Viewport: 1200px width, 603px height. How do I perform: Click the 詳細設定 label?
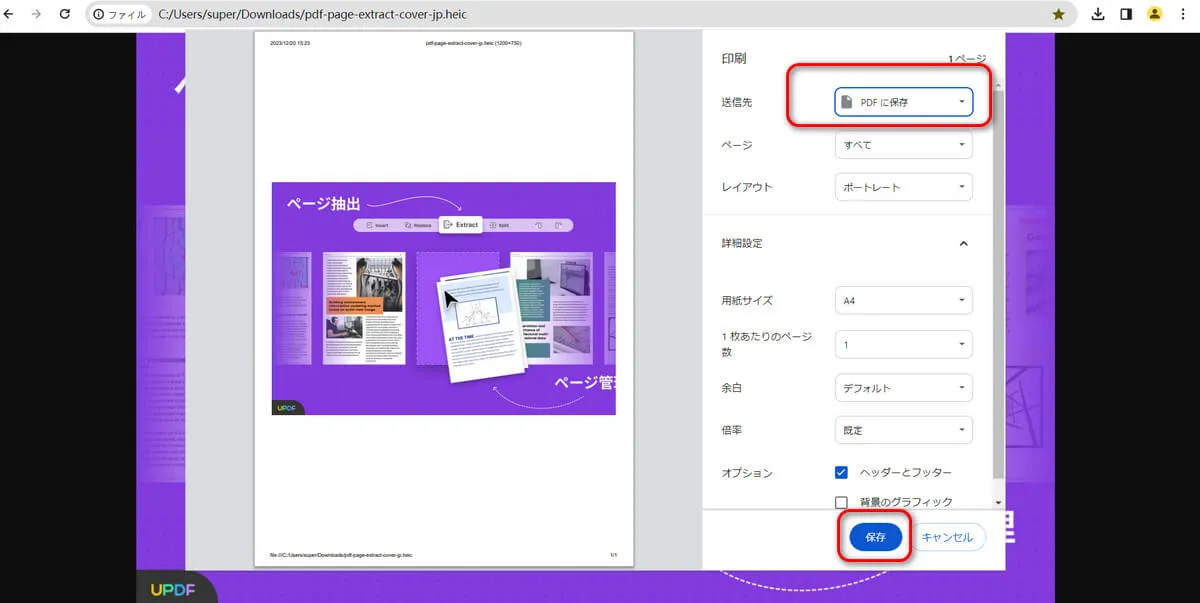point(743,243)
